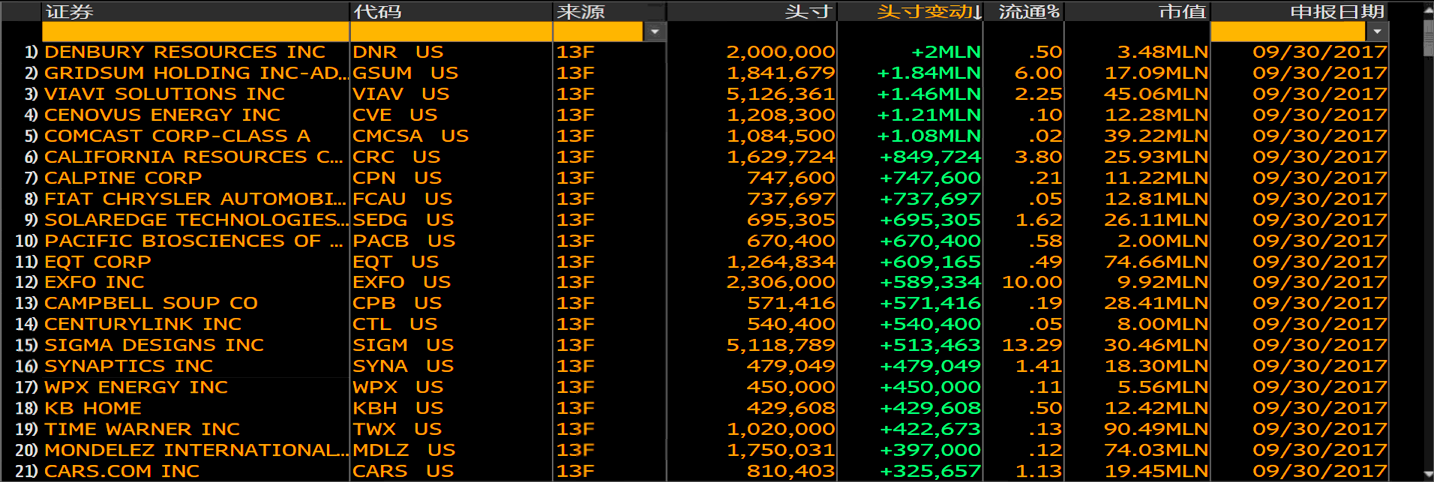Click the 市值 column header
Image resolution: width=1434 pixels, height=482 pixels.
[1137, 11]
